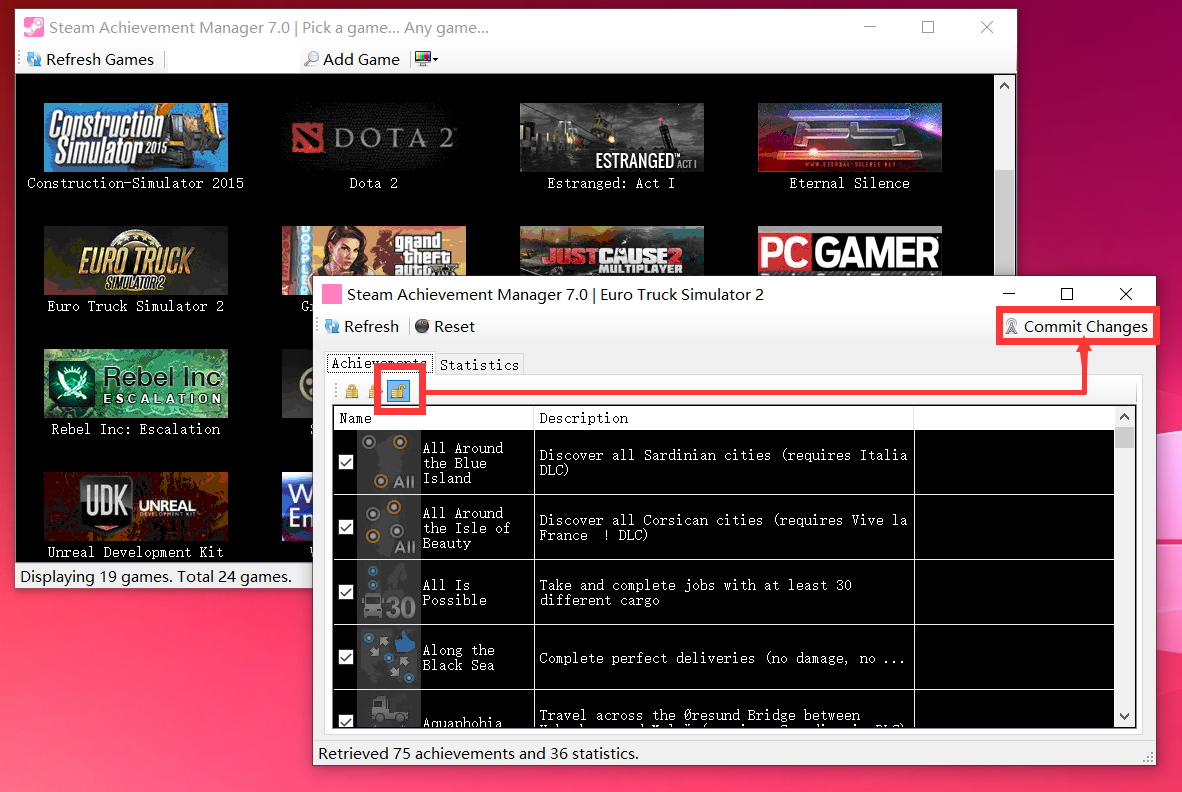Select the PC Gamer tile
The width and height of the screenshot is (1182, 792).
click(850, 250)
